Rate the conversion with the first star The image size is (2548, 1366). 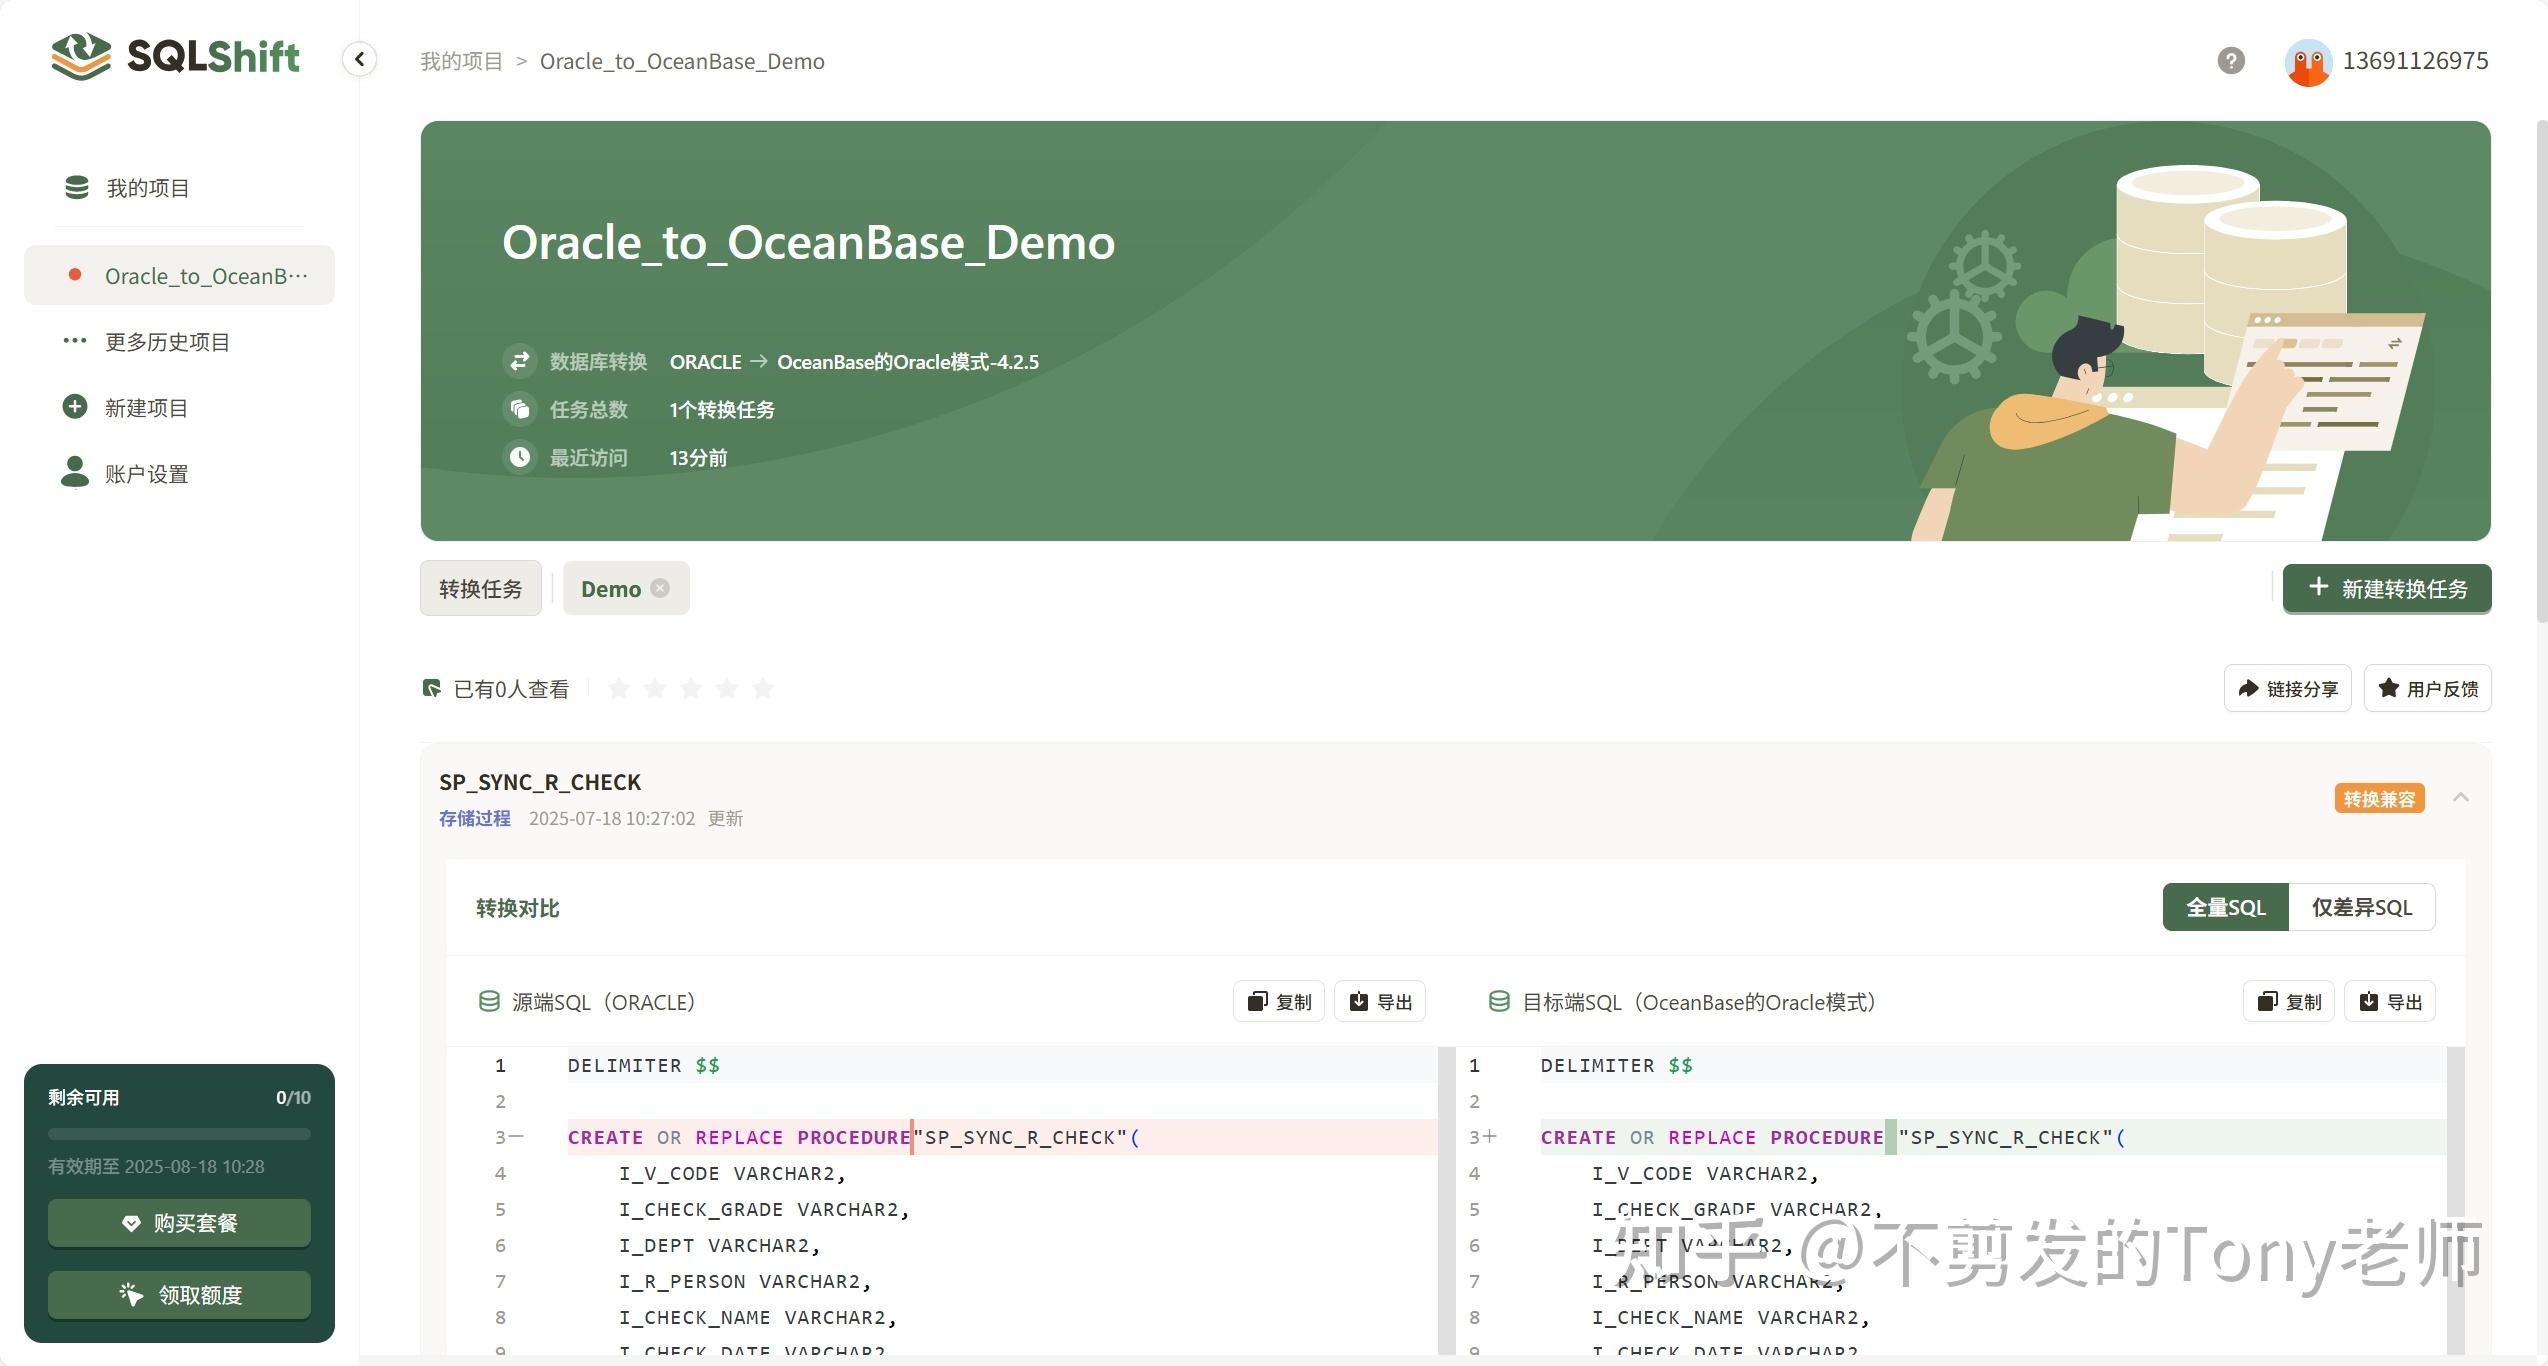click(x=619, y=688)
